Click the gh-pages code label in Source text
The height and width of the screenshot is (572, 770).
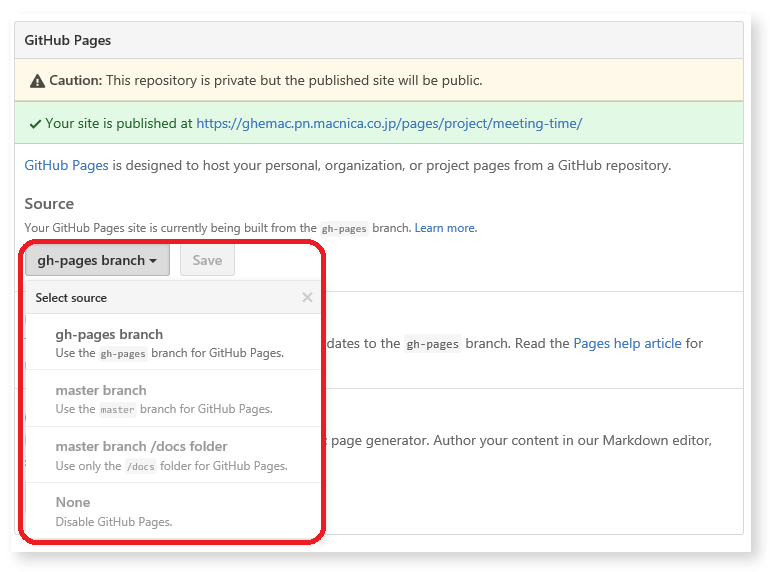click(344, 229)
